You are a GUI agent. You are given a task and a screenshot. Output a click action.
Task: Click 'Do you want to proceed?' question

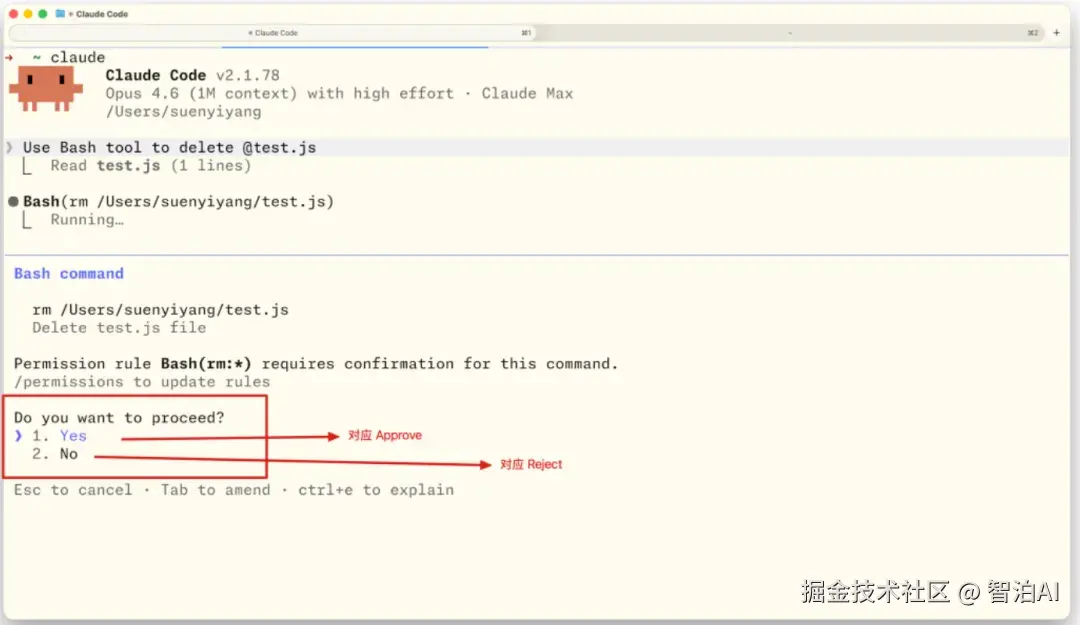(x=119, y=418)
